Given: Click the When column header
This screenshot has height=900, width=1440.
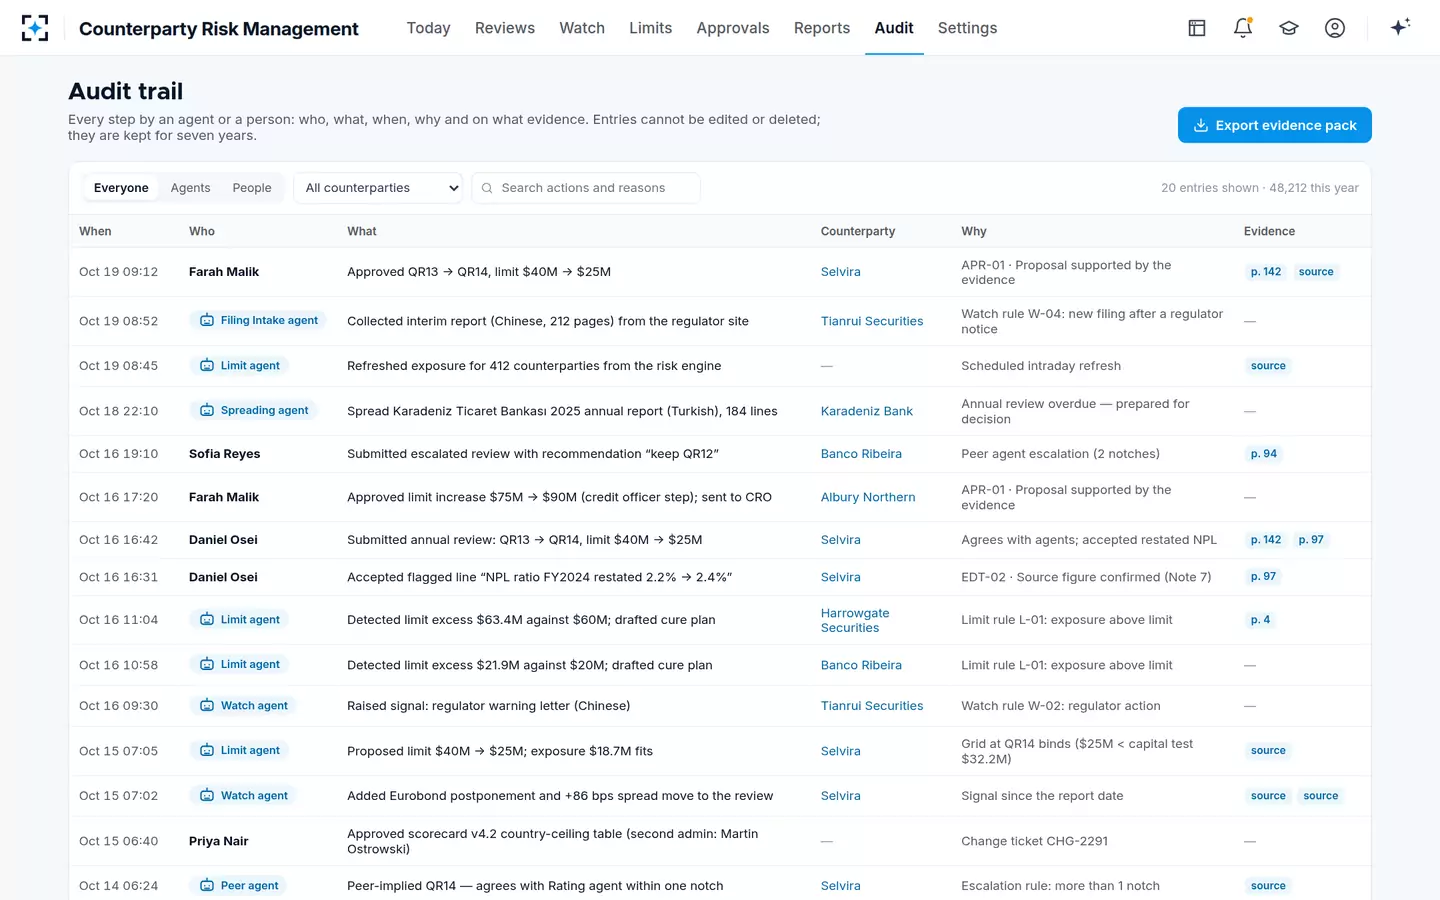Looking at the screenshot, I should click(x=95, y=231).
